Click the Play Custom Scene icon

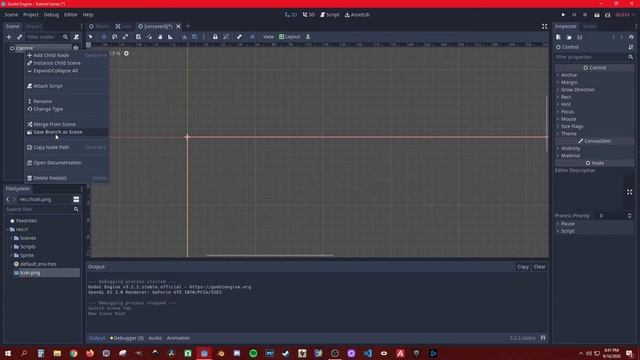pos(607,15)
